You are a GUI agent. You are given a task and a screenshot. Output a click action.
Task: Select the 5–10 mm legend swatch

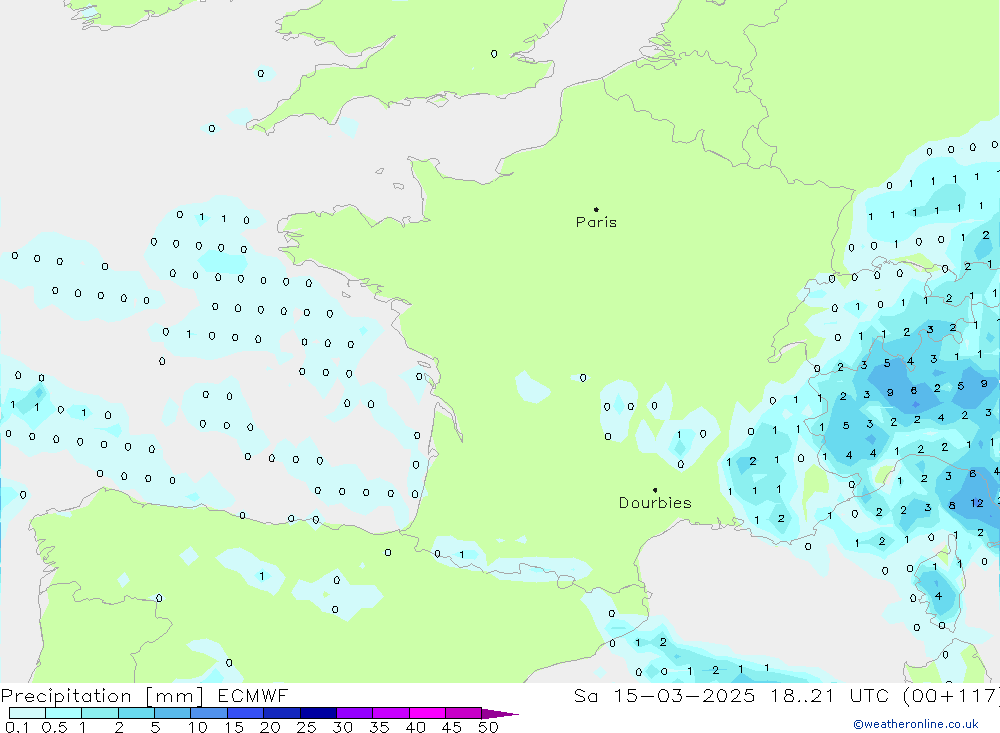172,713
